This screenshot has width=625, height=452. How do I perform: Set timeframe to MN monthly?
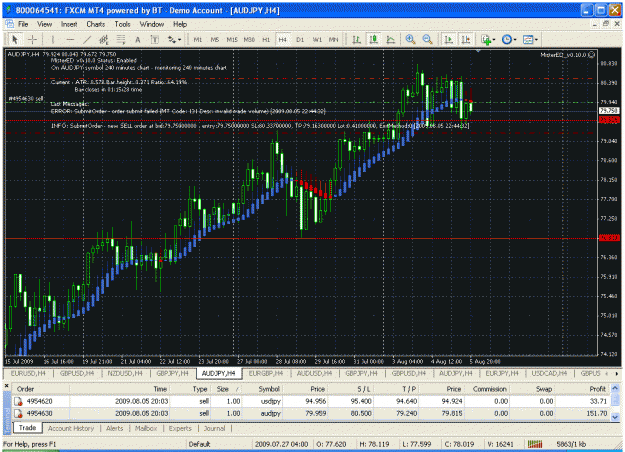(x=334, y=39)
